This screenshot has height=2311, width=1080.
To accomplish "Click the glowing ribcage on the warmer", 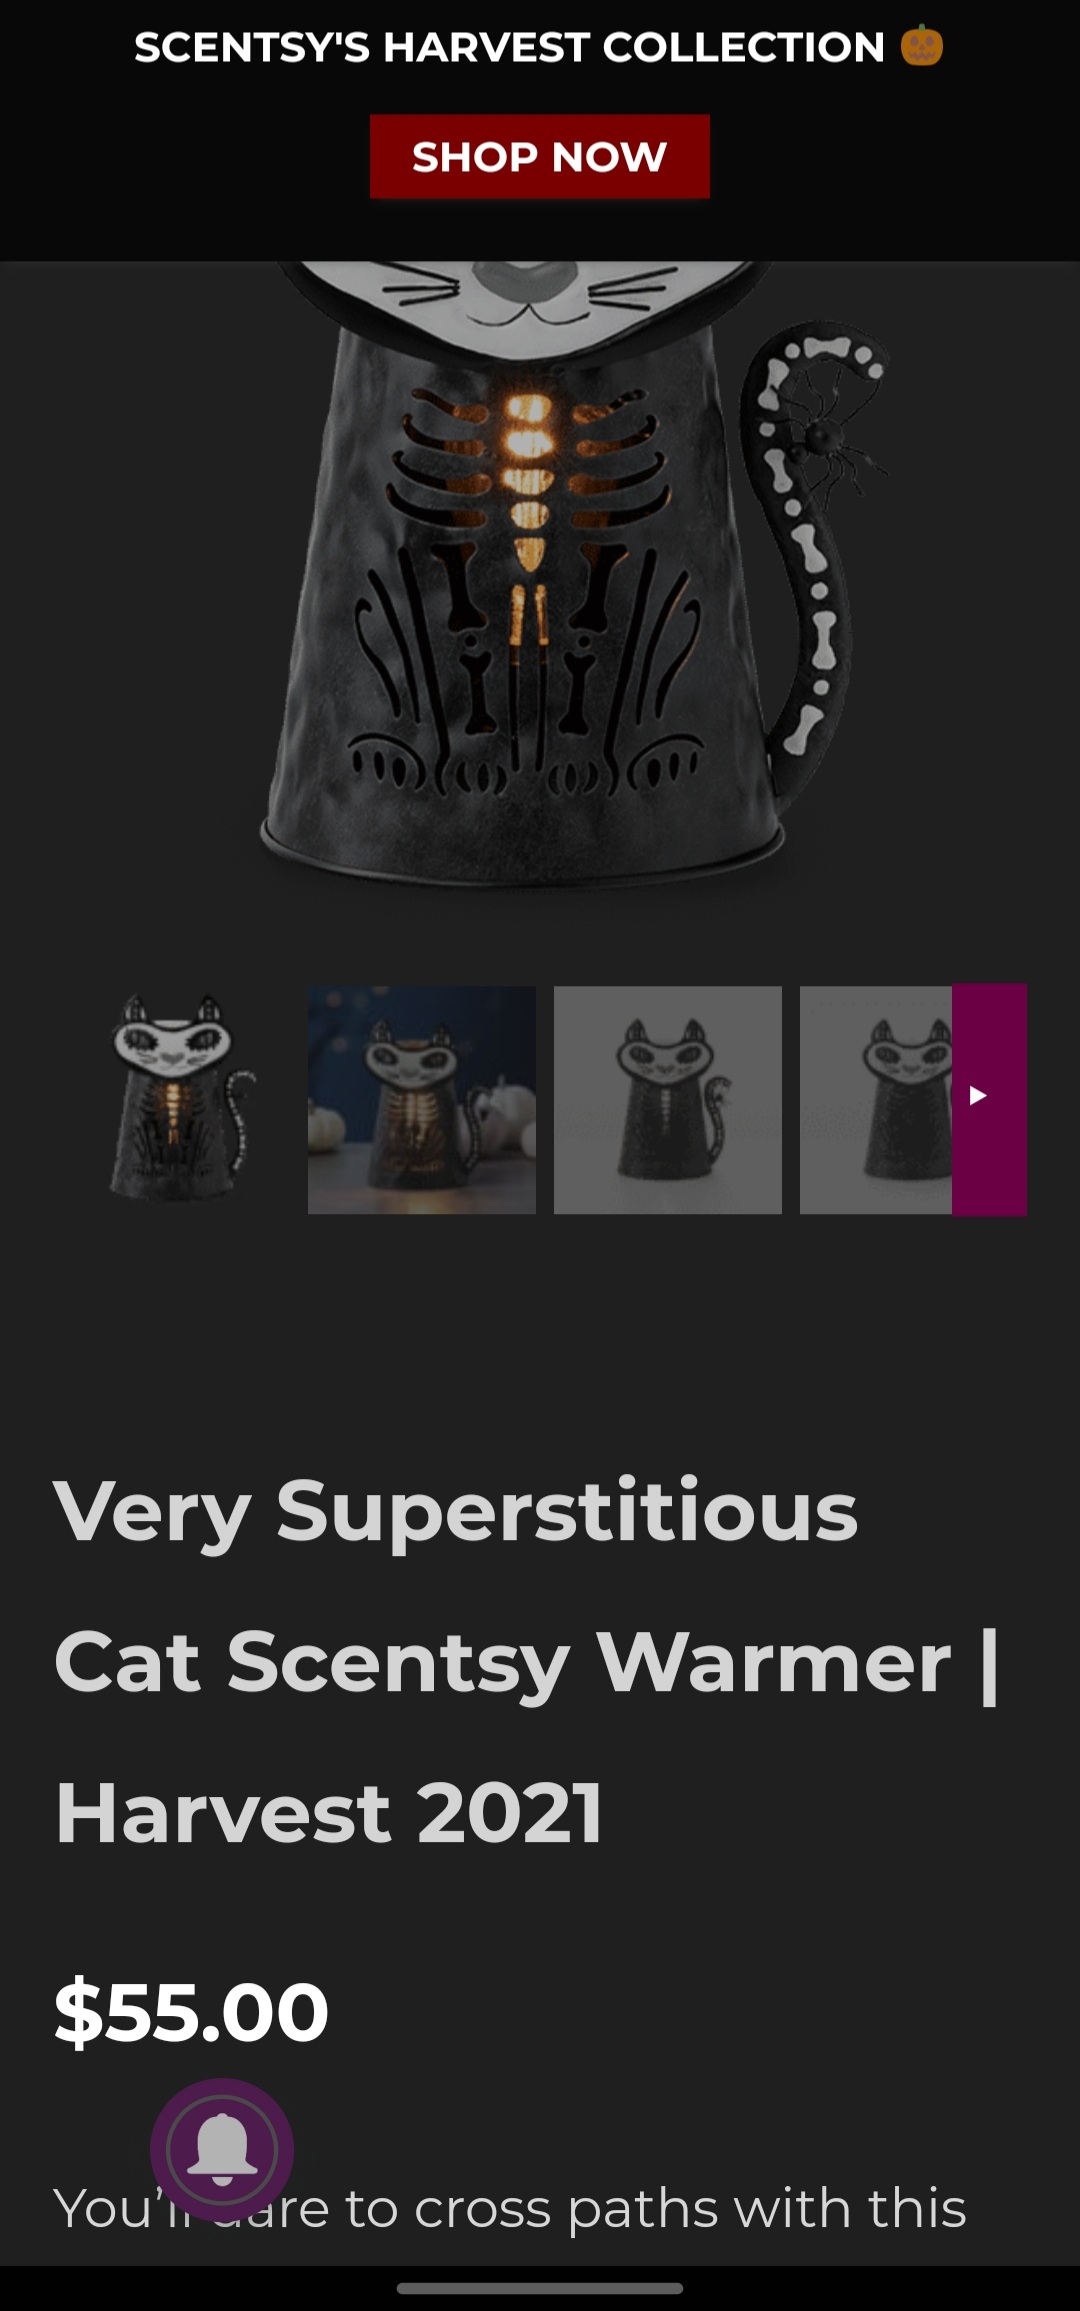I will coord(528,470).
